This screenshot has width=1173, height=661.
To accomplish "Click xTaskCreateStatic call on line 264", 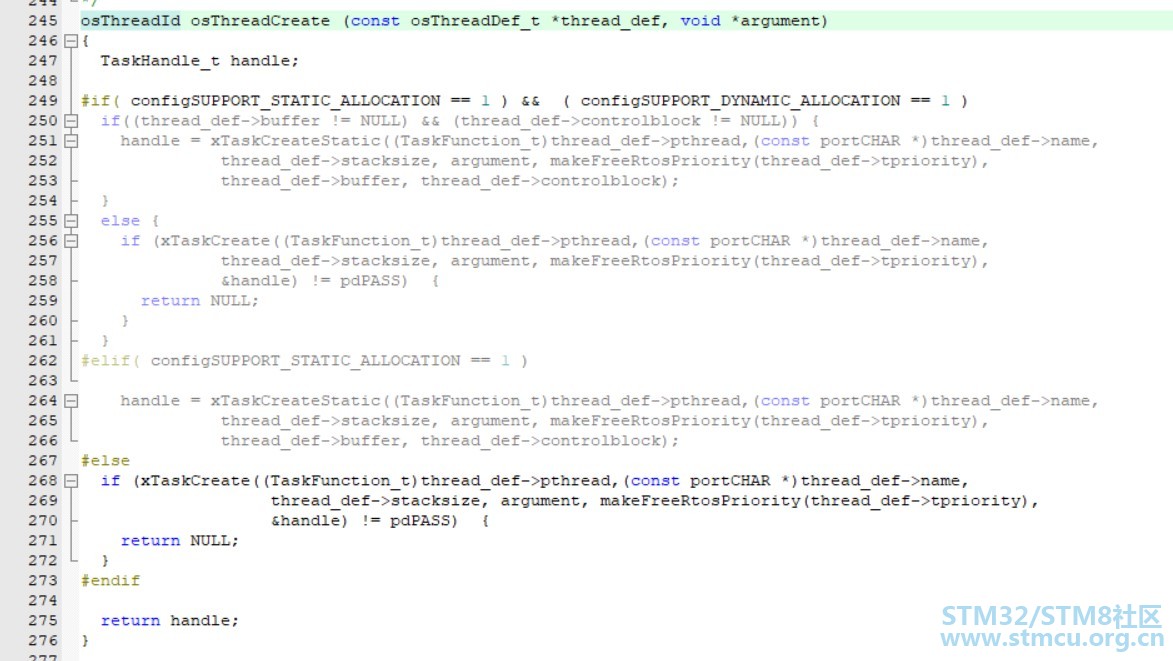I will [x=295, y=401].
